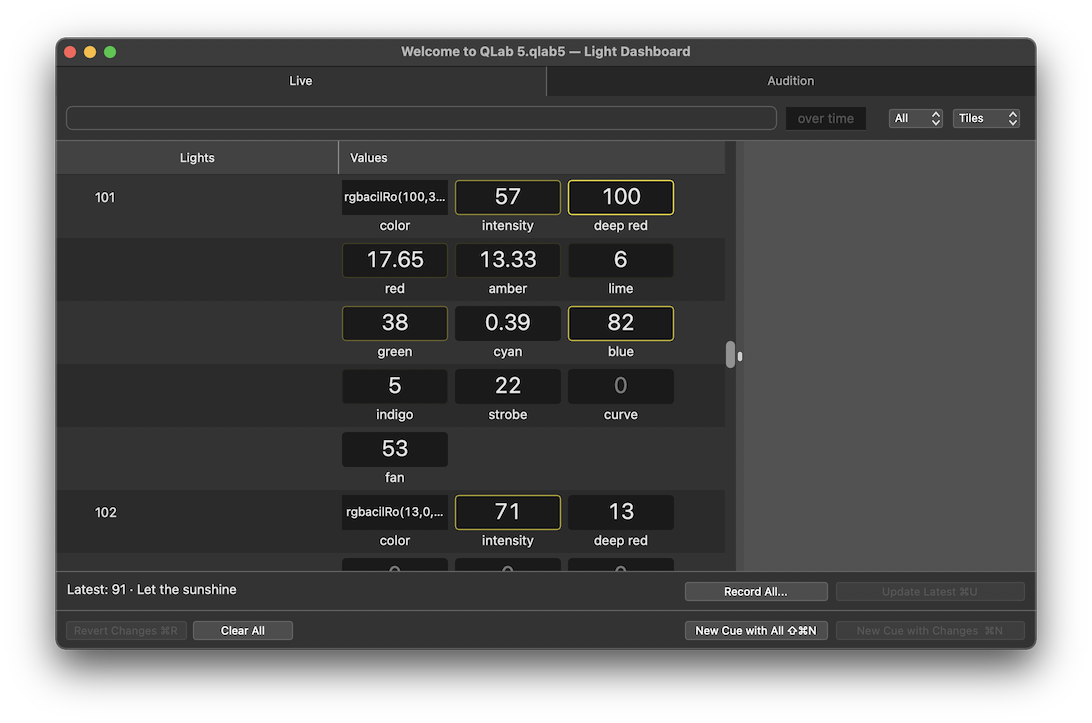Screen dimensions: 1092x723
Task: Click the fan tile showing 53
Action: [395, 449]
